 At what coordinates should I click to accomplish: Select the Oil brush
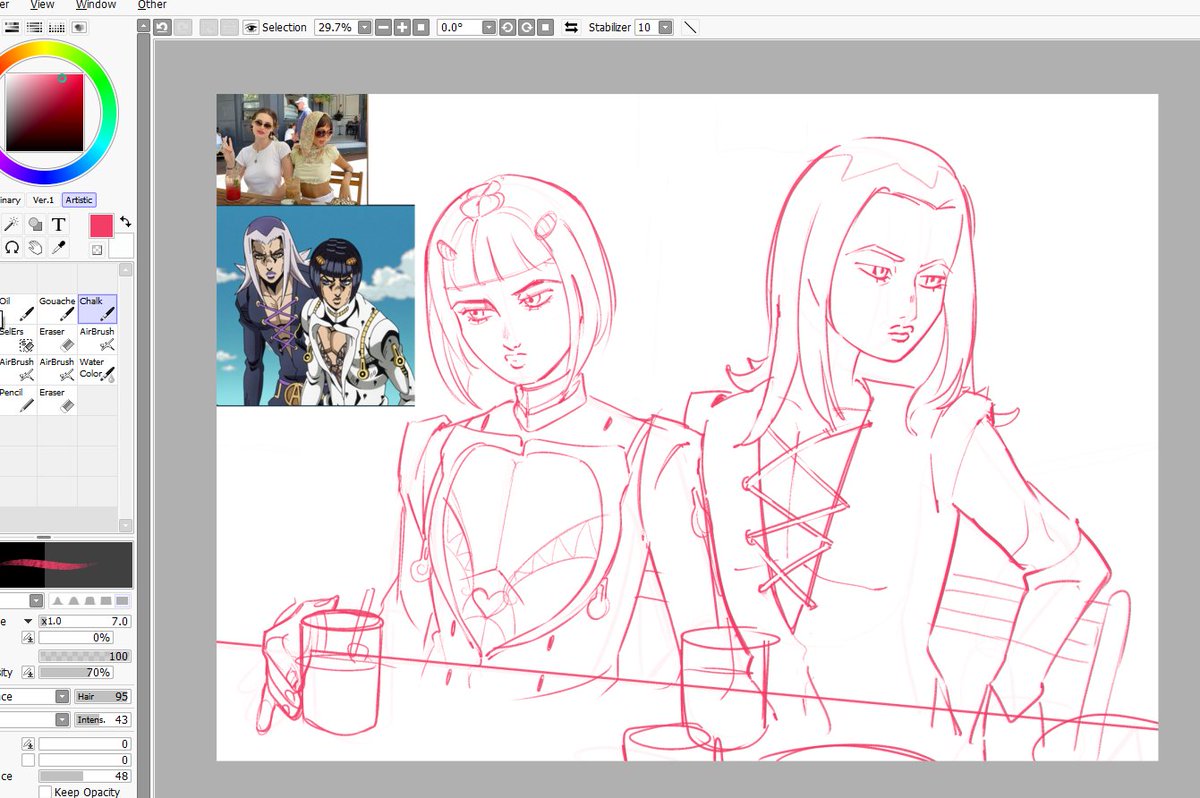click(x=18, y=309)
